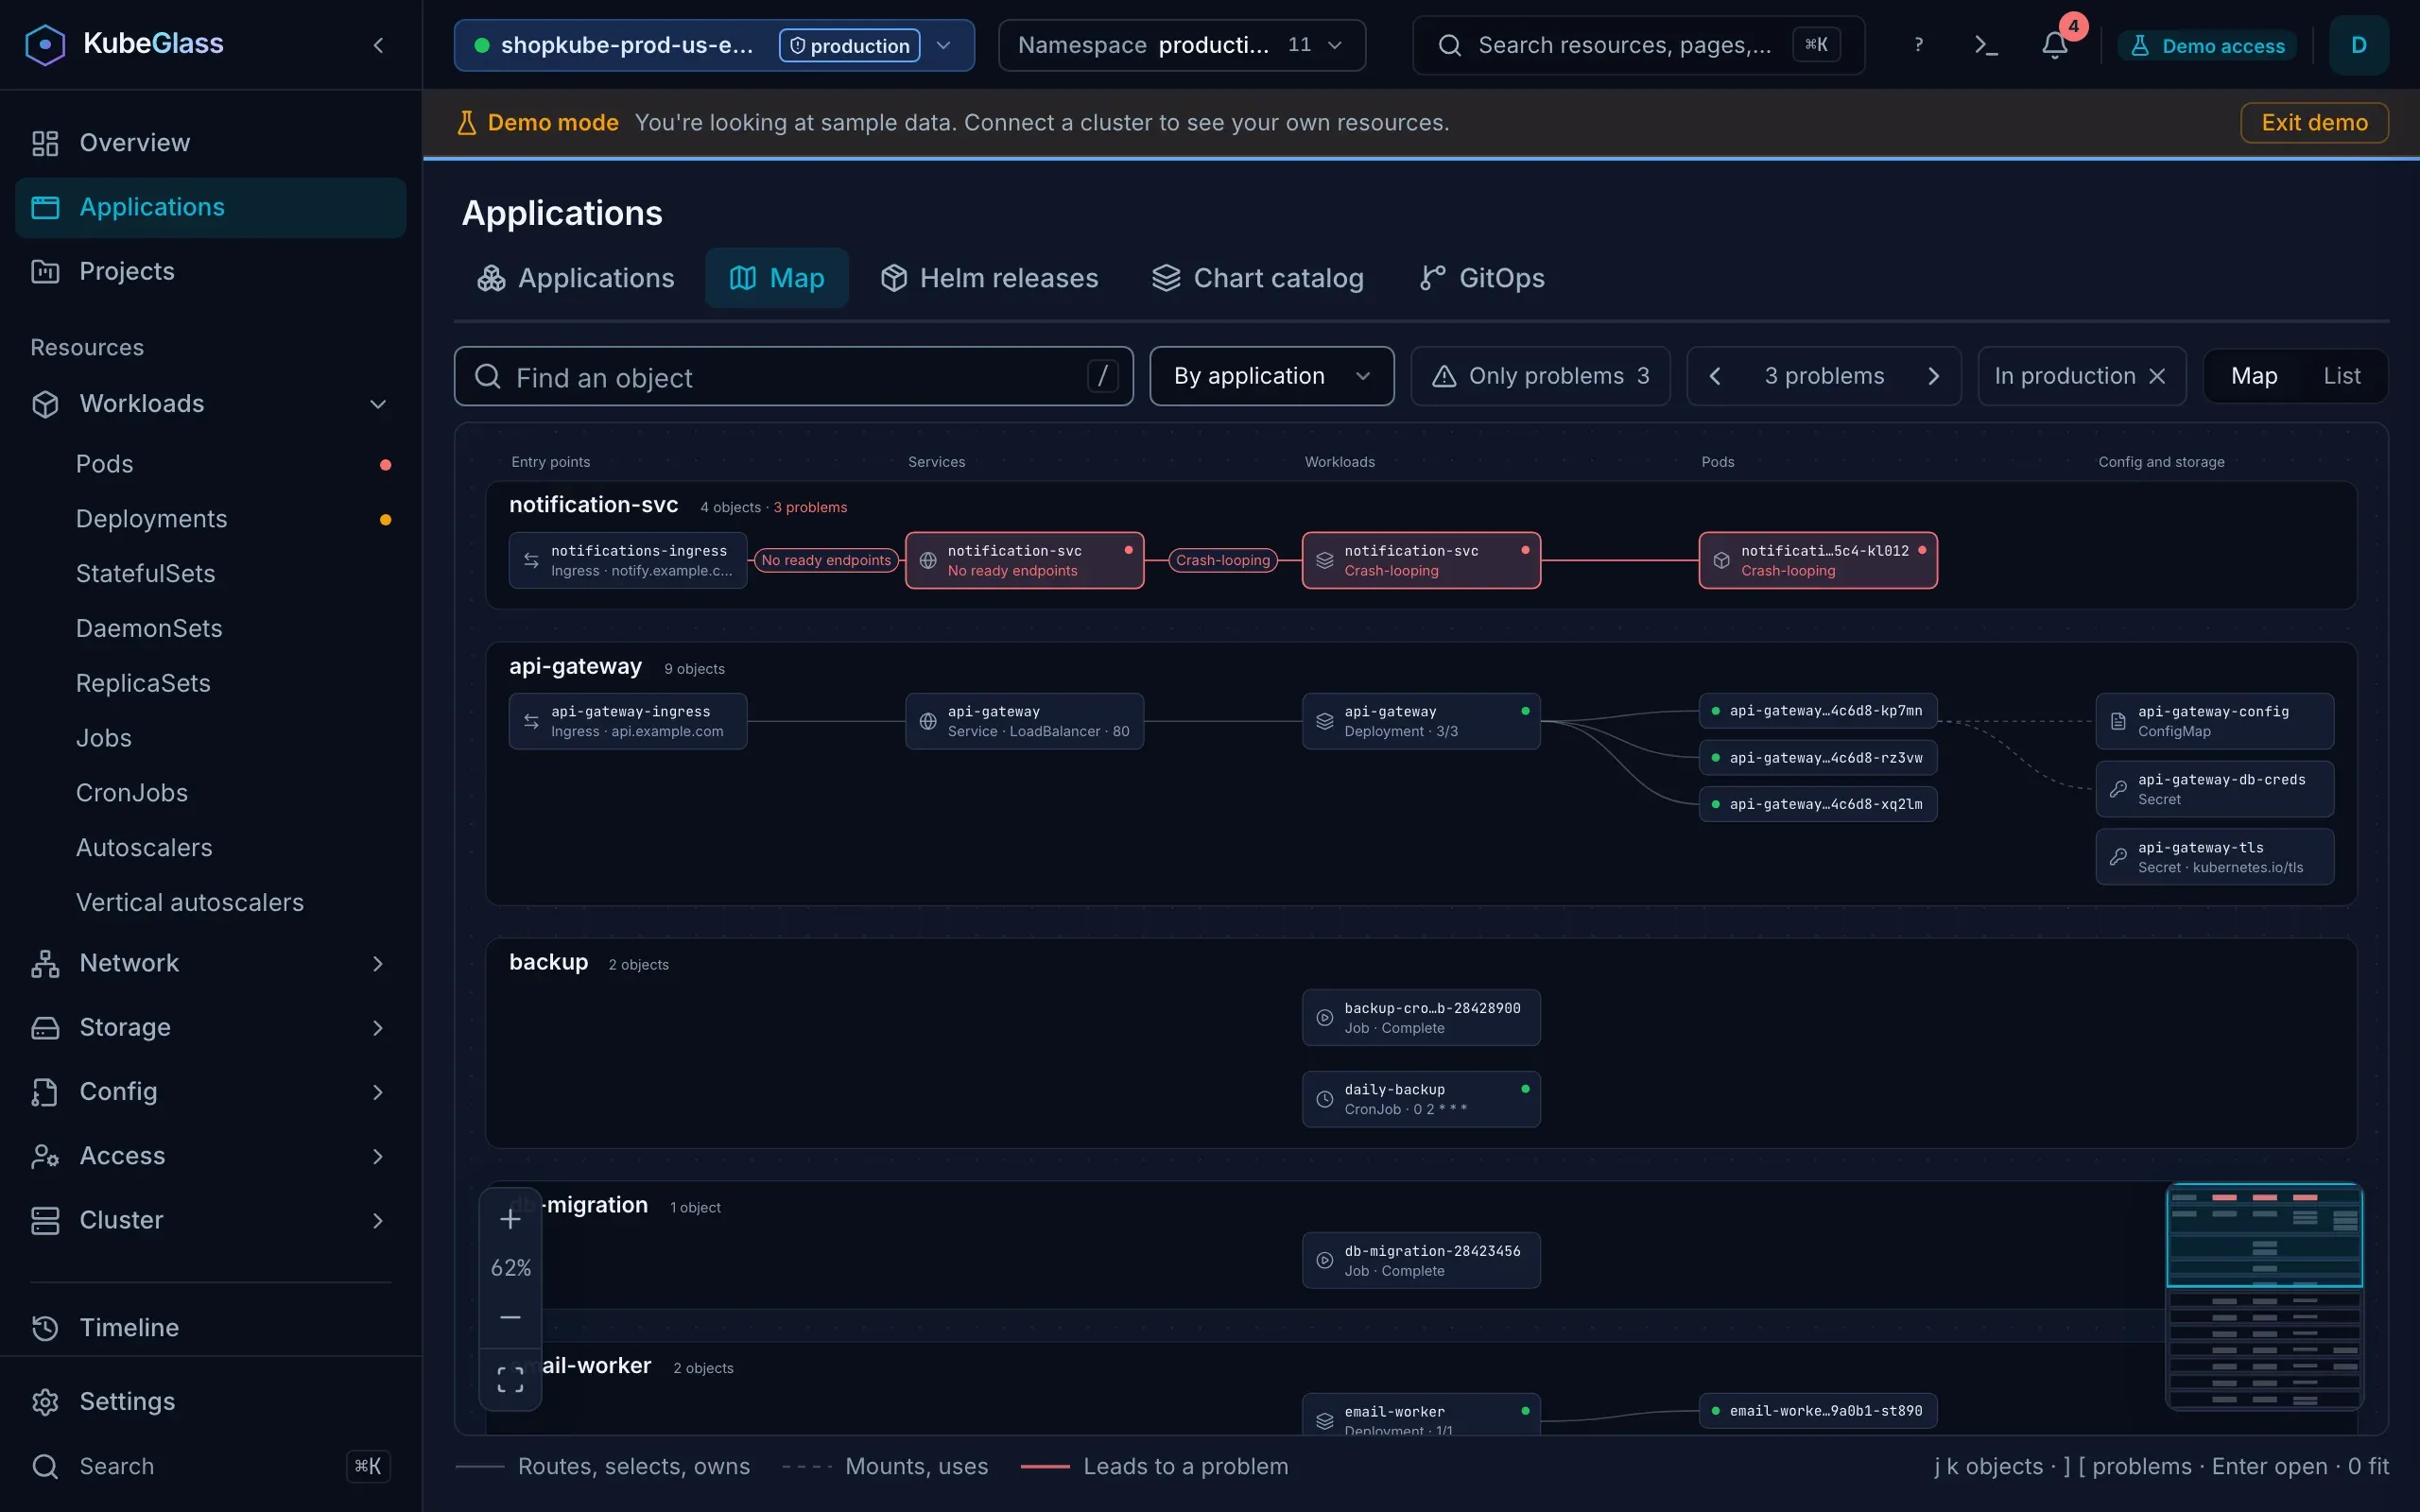Open the By application grouping dropdown
2420x1512 pixels.
1271,376
